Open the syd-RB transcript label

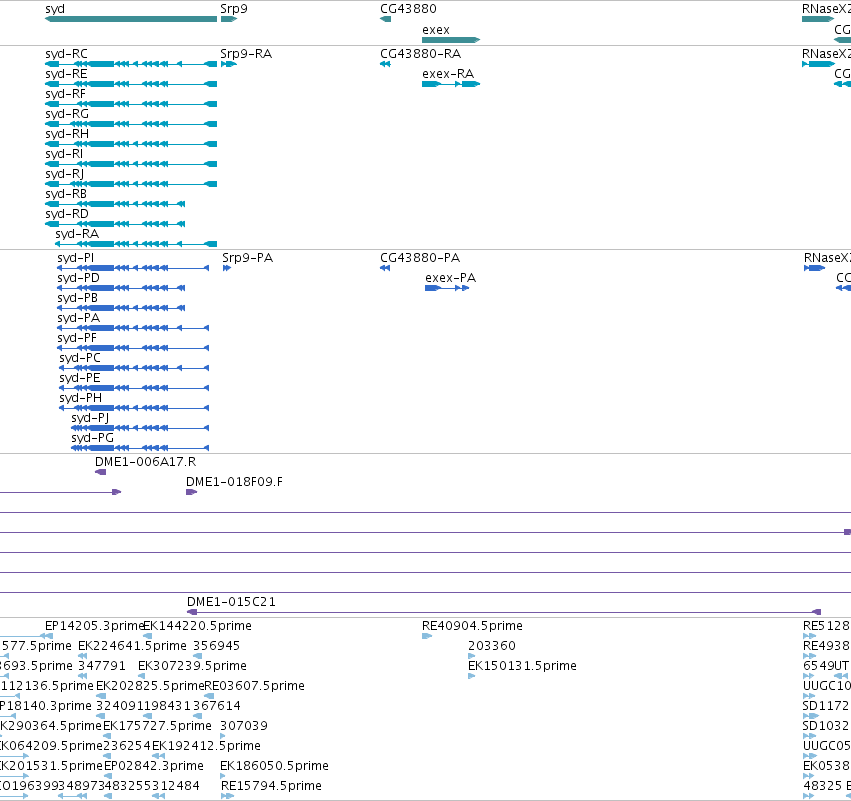tap(66, 194)
